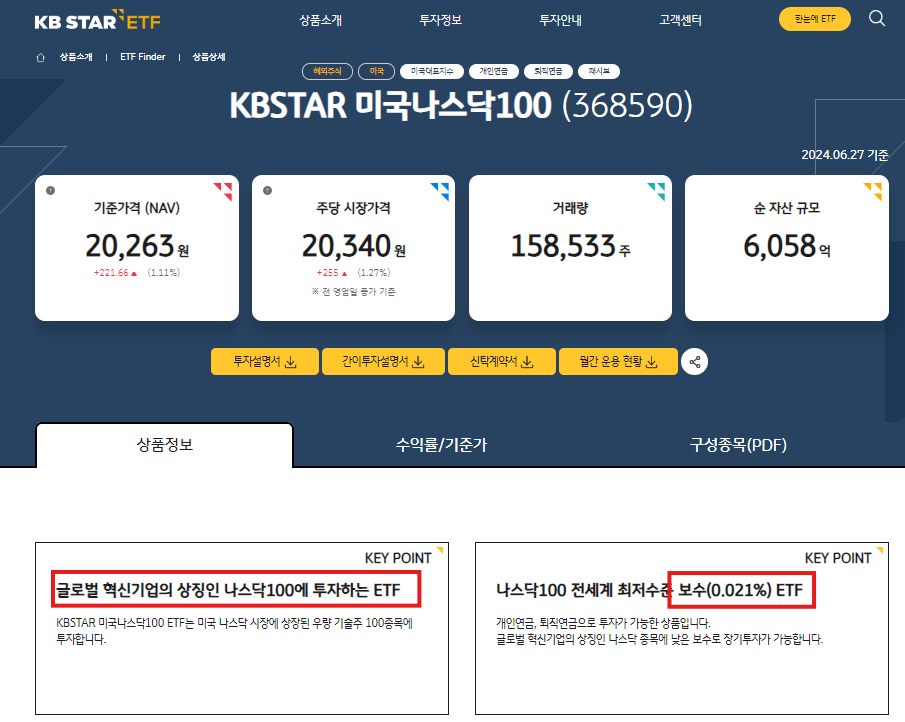Switch to 상품정보 tab
This screenshot has height=722, width=905.
164,445
